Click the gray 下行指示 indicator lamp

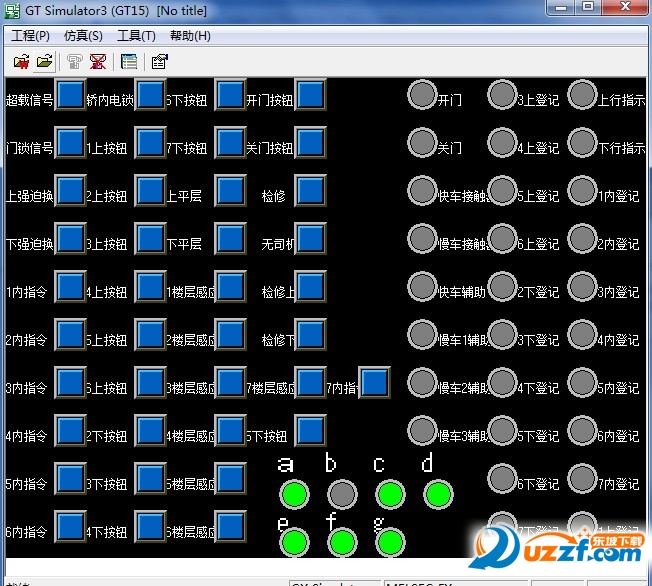coord(582,143)
